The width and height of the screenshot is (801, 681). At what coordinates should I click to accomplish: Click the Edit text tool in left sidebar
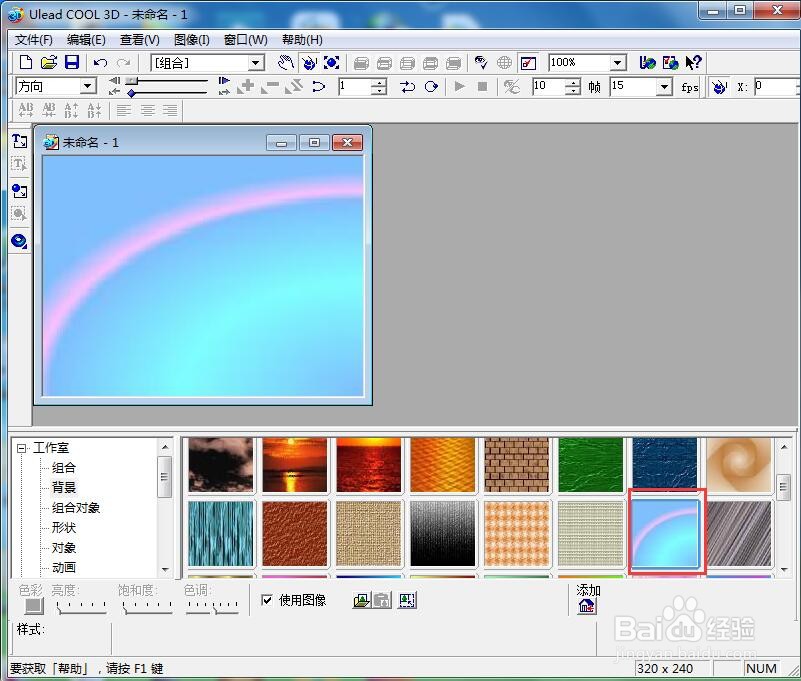click(x=19, y=165)
